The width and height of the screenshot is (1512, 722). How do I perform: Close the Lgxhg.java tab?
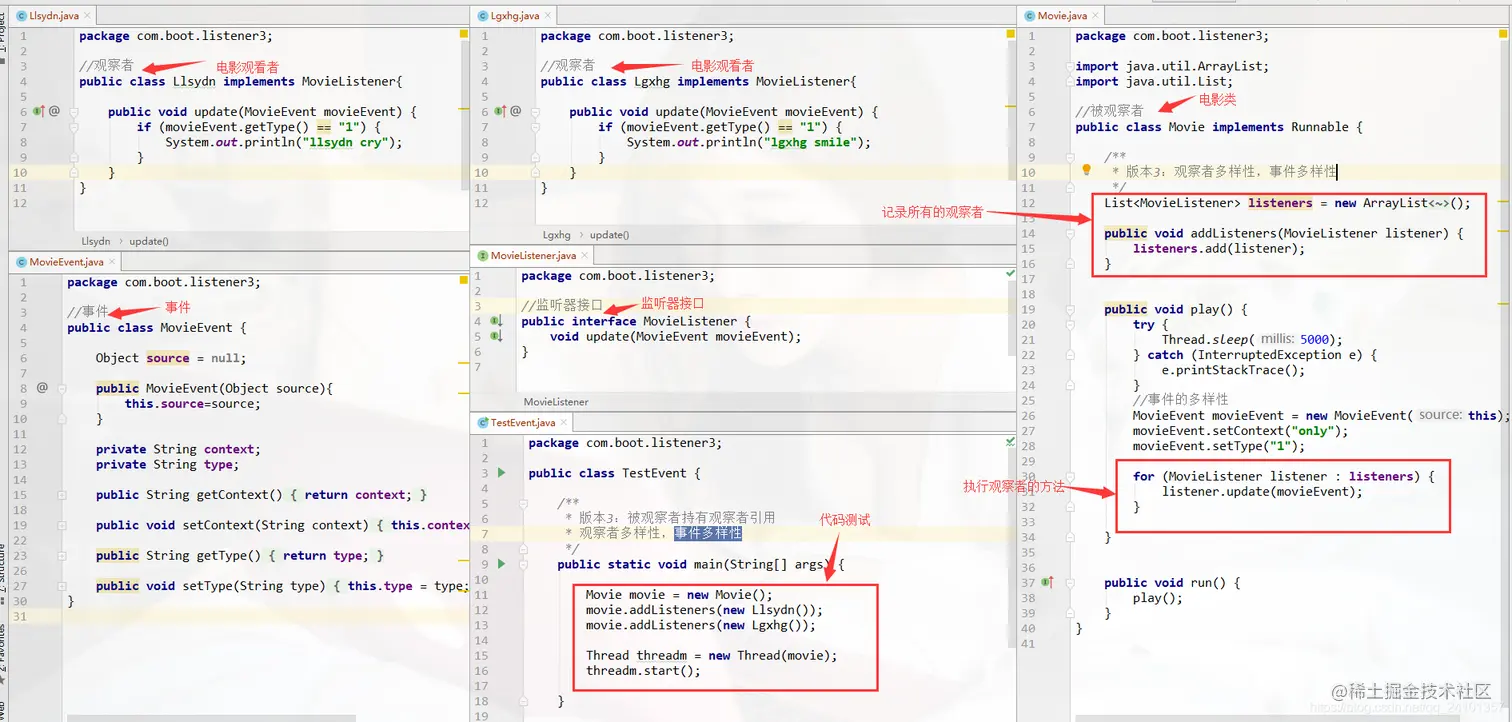pos(547,16)
